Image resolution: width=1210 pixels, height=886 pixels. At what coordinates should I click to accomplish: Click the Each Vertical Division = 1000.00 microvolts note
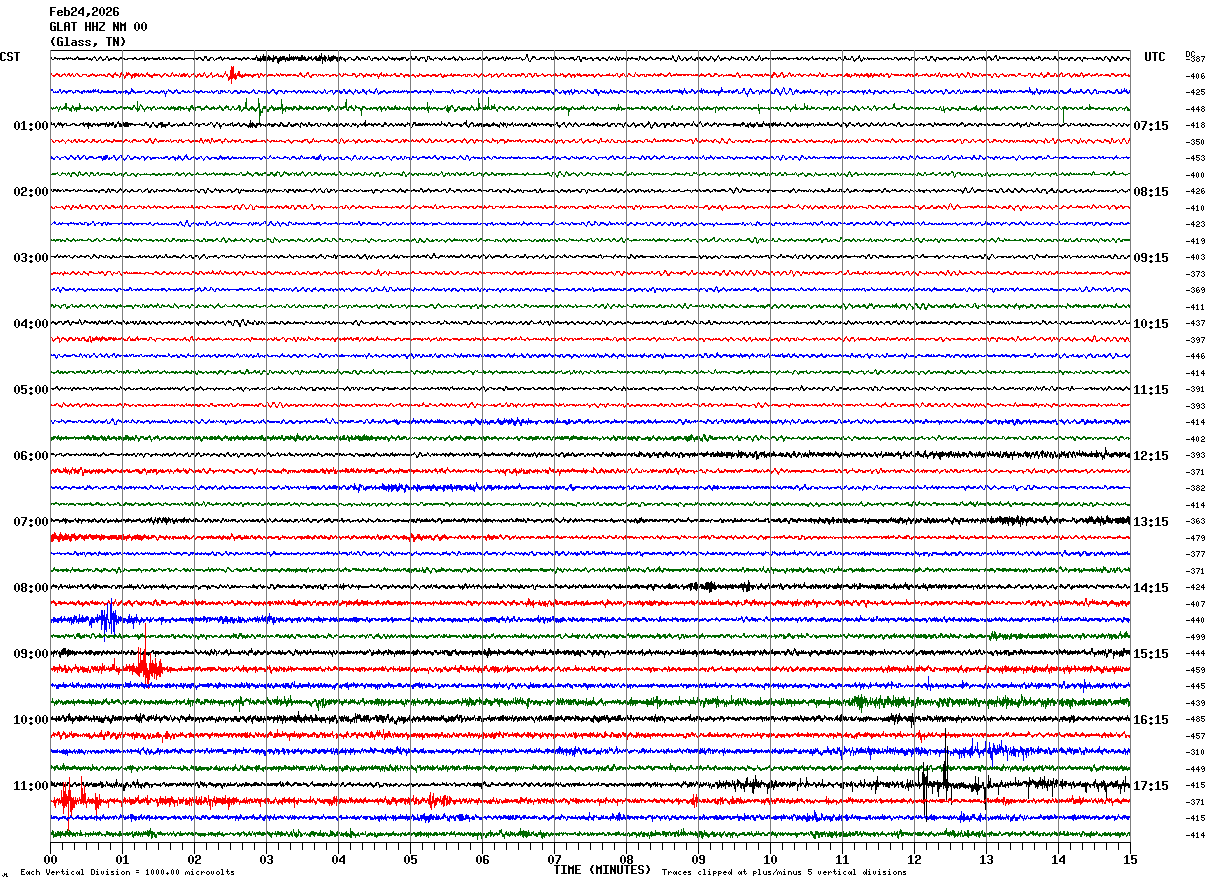127,873
